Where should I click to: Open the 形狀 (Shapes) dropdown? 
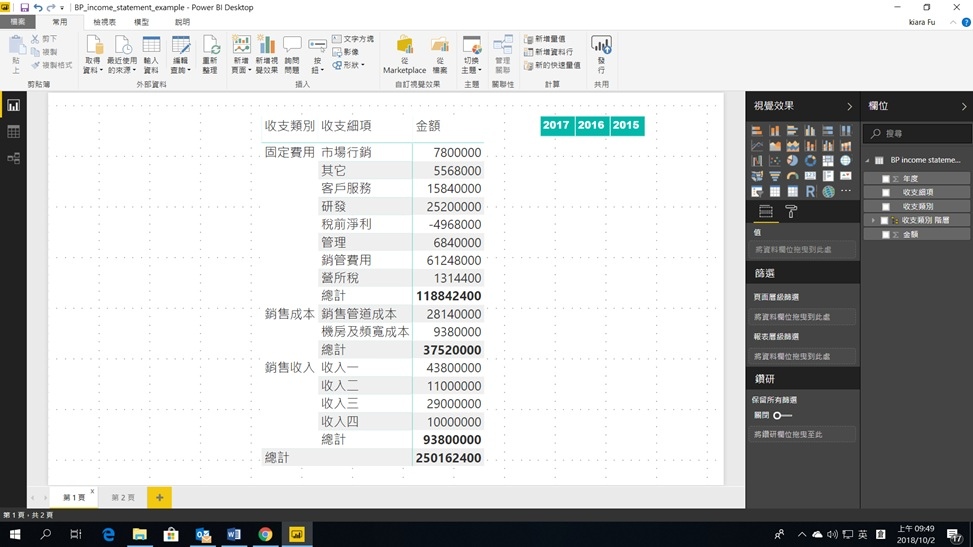(x=348, y=65)
